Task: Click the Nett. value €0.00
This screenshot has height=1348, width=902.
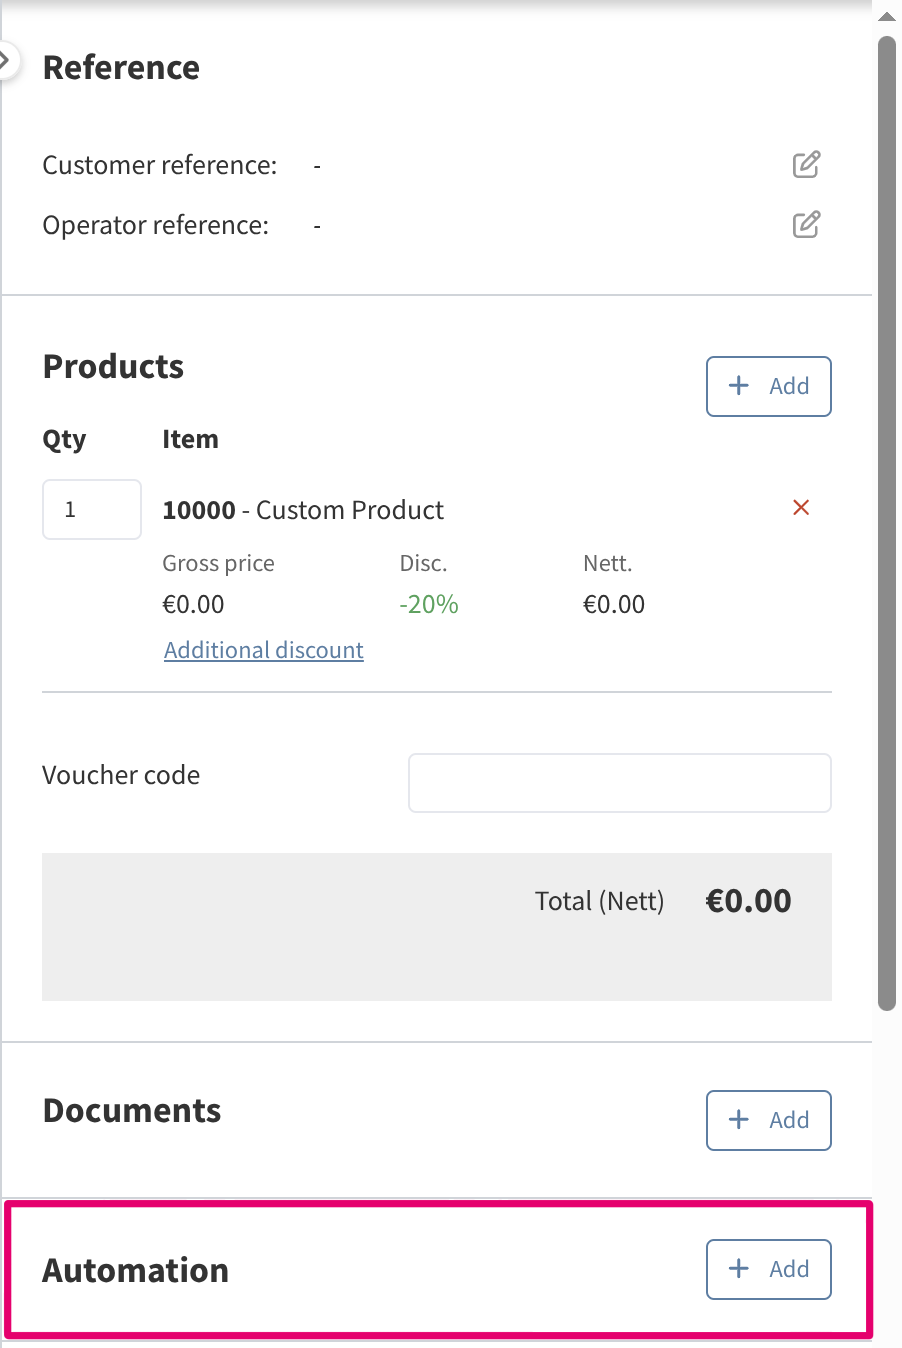Action: pos(614,604)
